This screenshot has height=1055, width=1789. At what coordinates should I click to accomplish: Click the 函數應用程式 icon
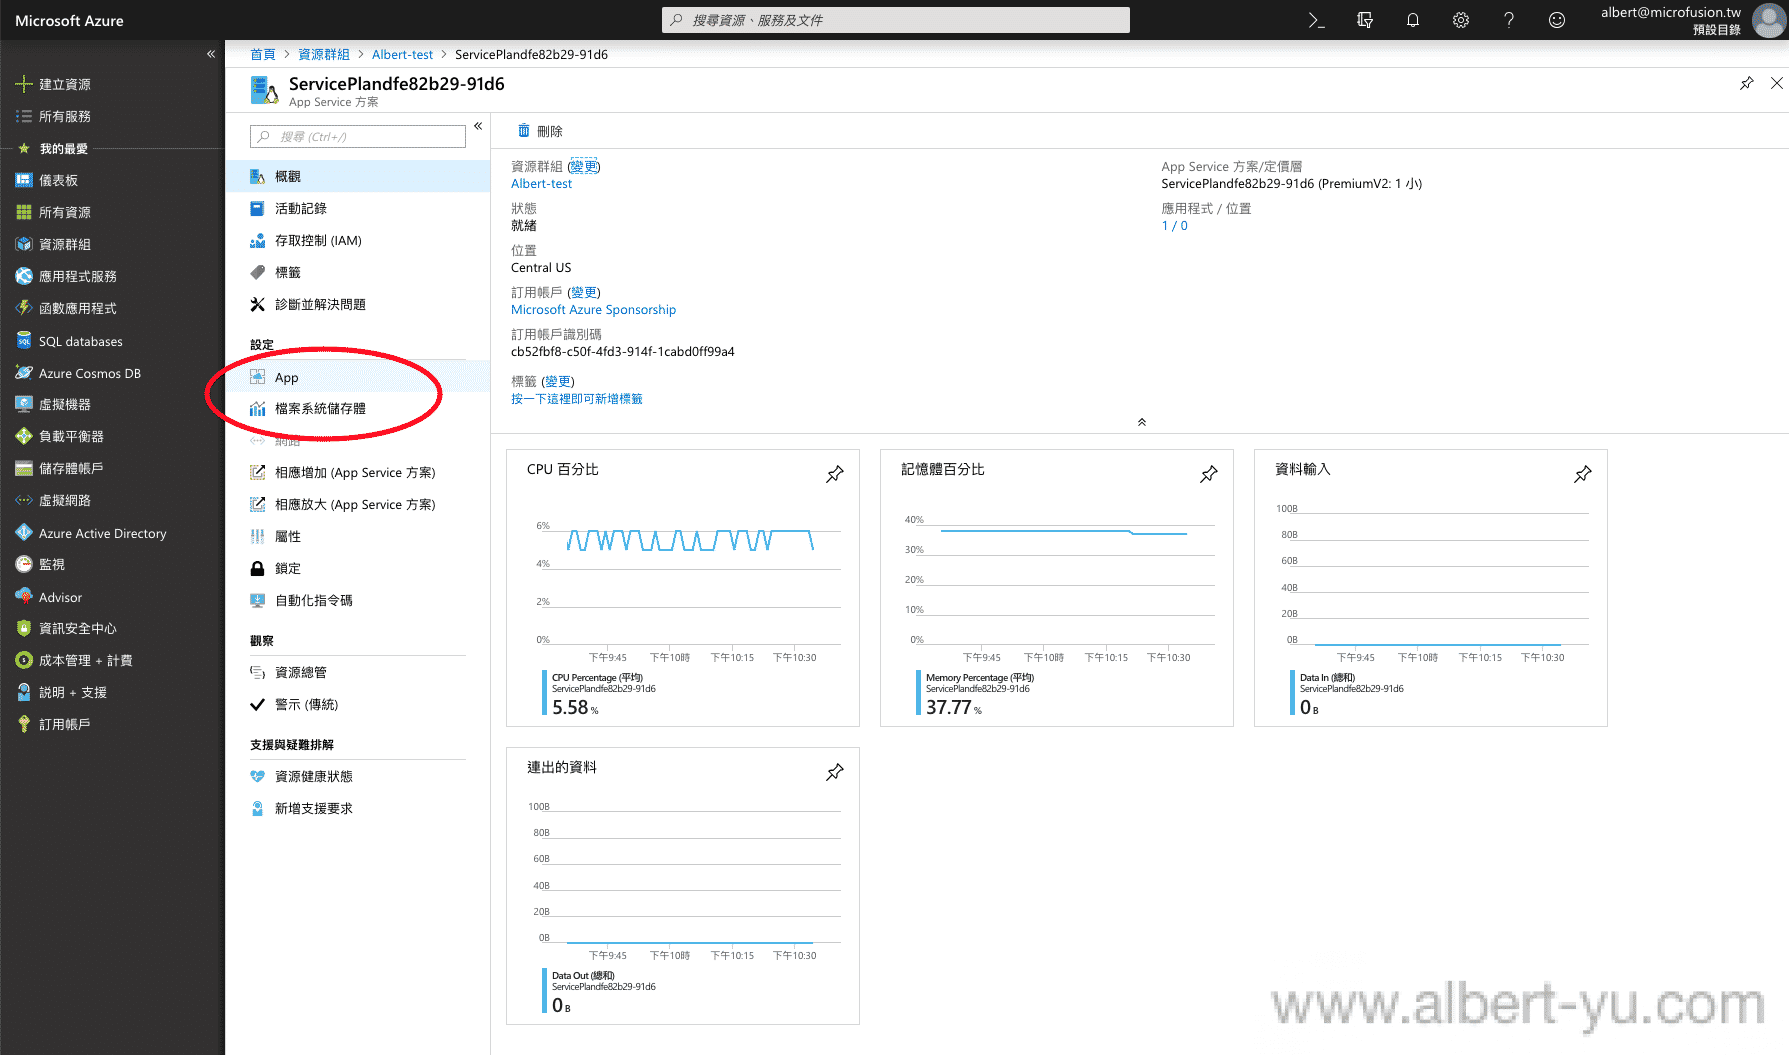24,308
